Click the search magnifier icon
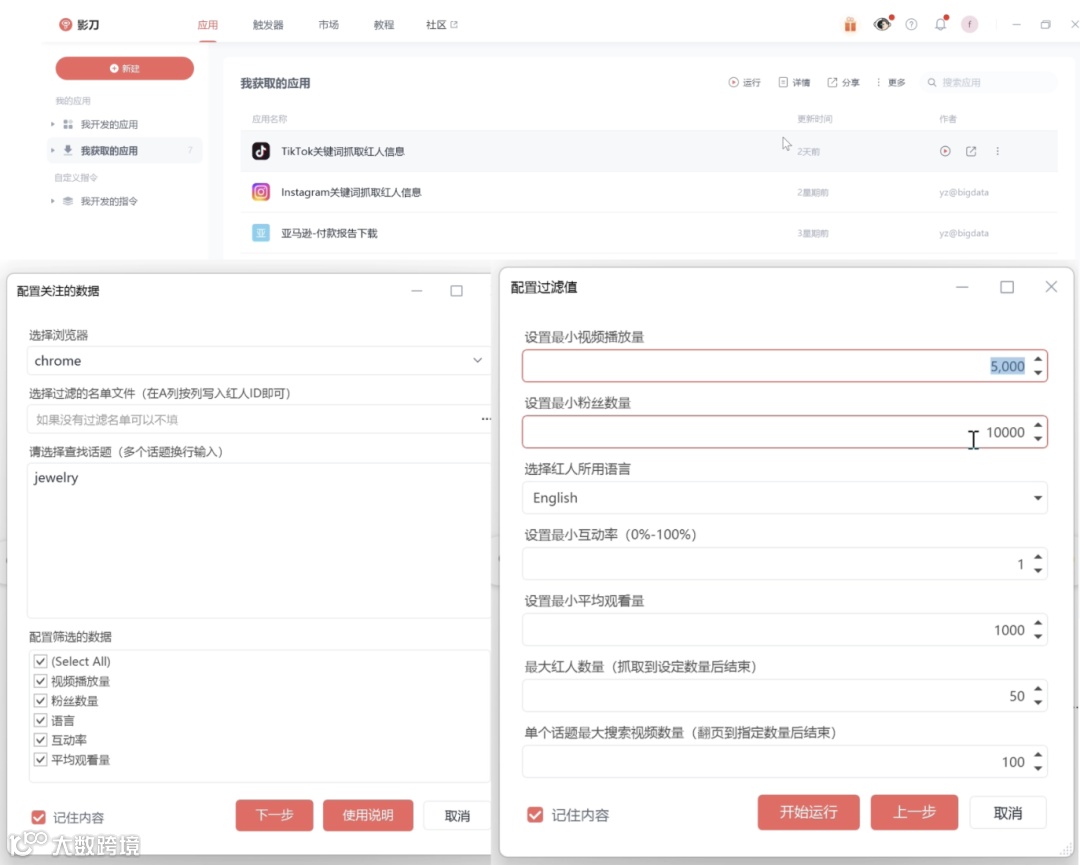 pos(932,83)
